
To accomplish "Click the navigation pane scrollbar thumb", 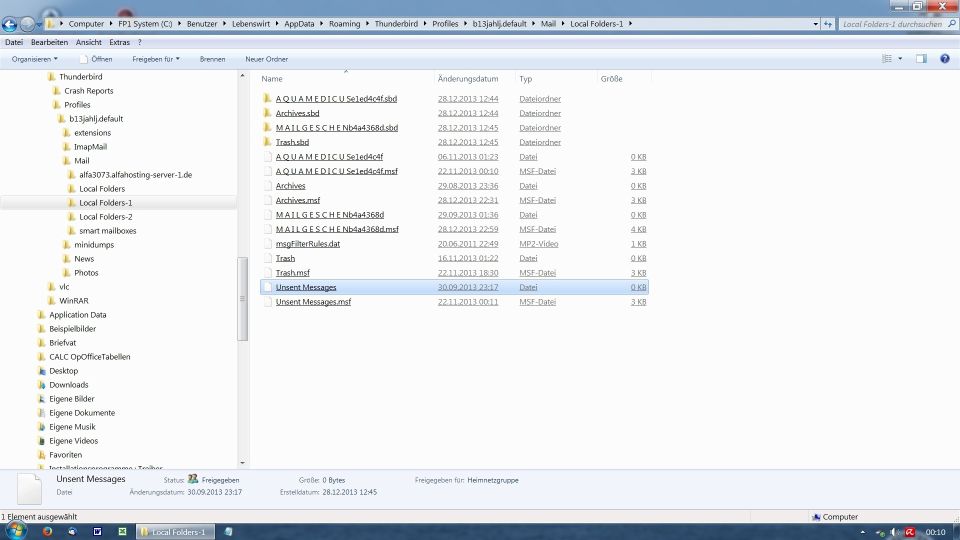I will point(242,298).
